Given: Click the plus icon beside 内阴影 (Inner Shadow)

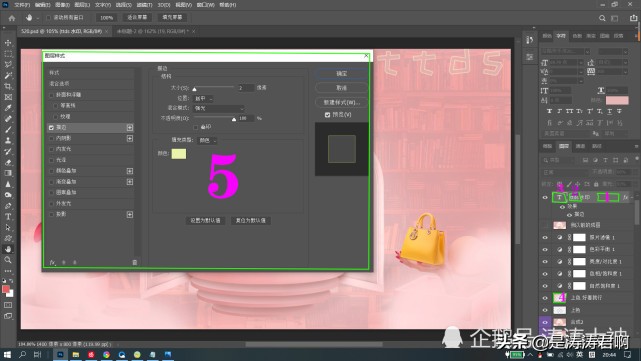Looking at the screenshot, I should tap(130, 139).
